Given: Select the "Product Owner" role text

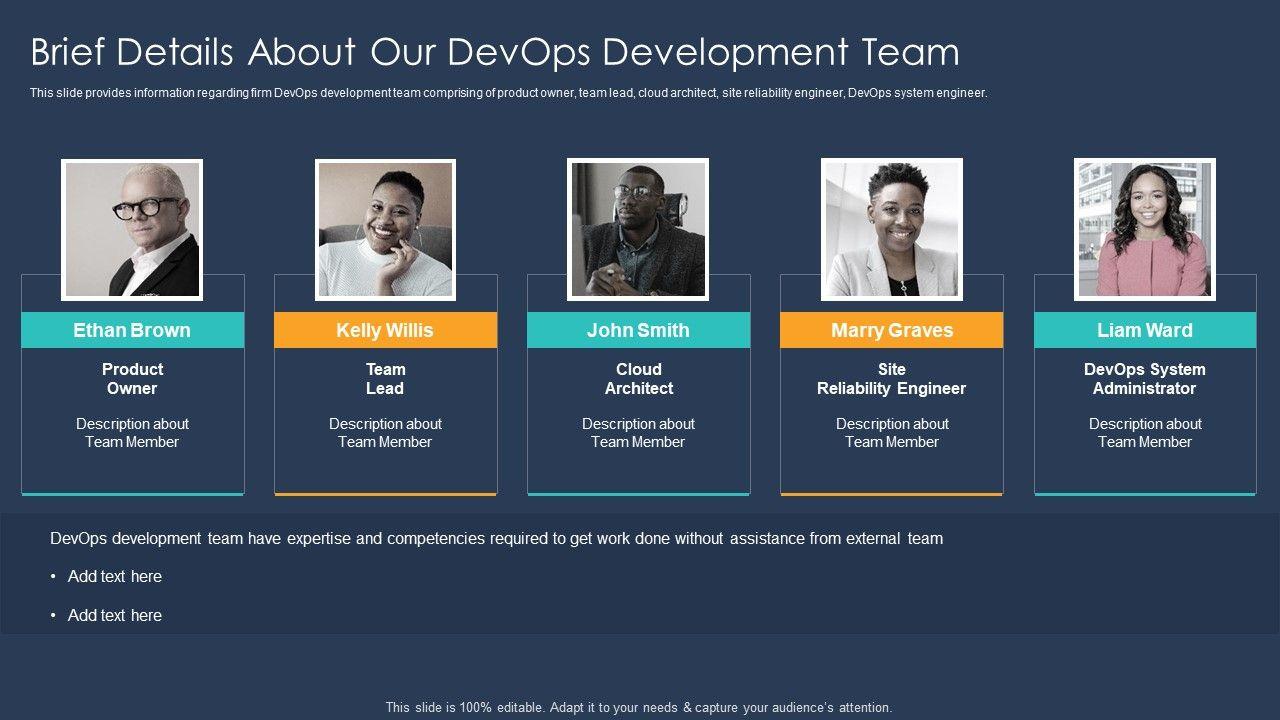Looking at the screenshot, I should (132, 379).
